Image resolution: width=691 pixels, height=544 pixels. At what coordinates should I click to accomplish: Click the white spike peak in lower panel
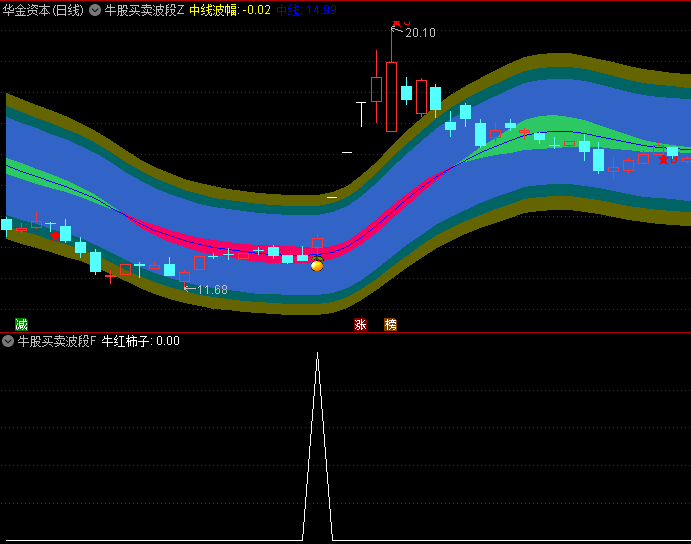(317, 354)
